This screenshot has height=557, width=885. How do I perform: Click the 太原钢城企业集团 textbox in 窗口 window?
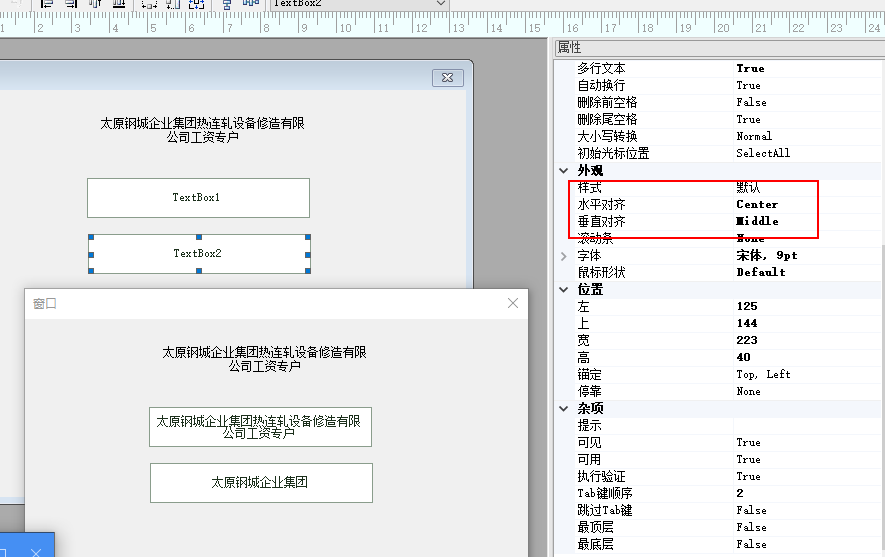click(261, 483)
